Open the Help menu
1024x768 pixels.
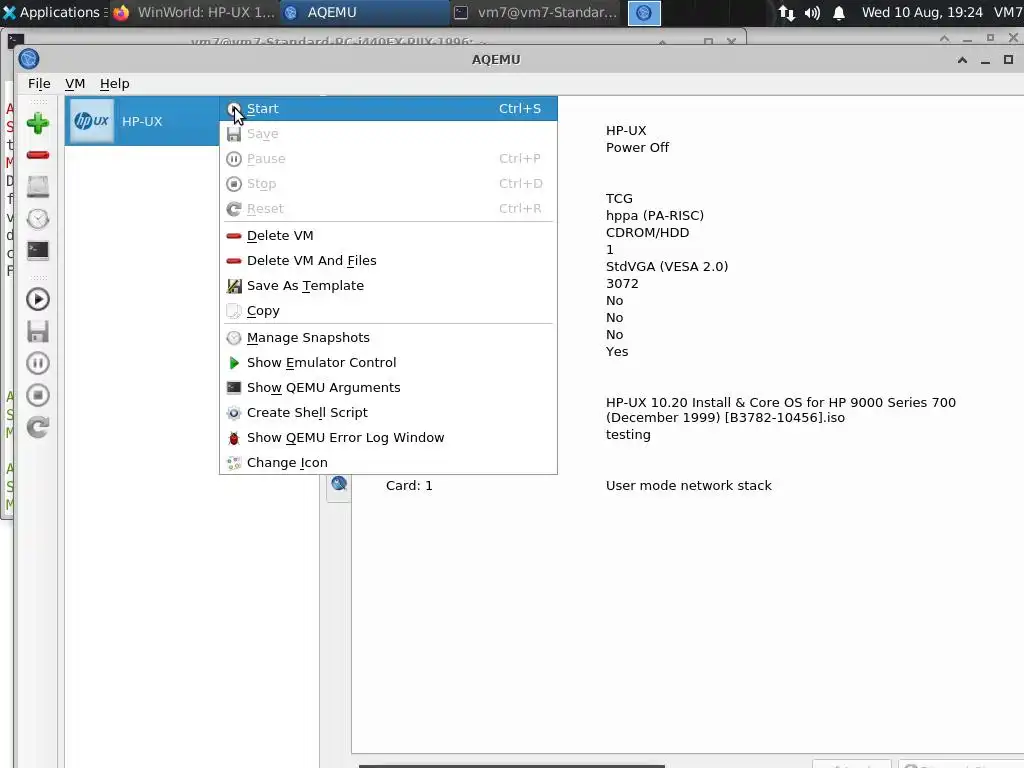(x=114, y=84)
